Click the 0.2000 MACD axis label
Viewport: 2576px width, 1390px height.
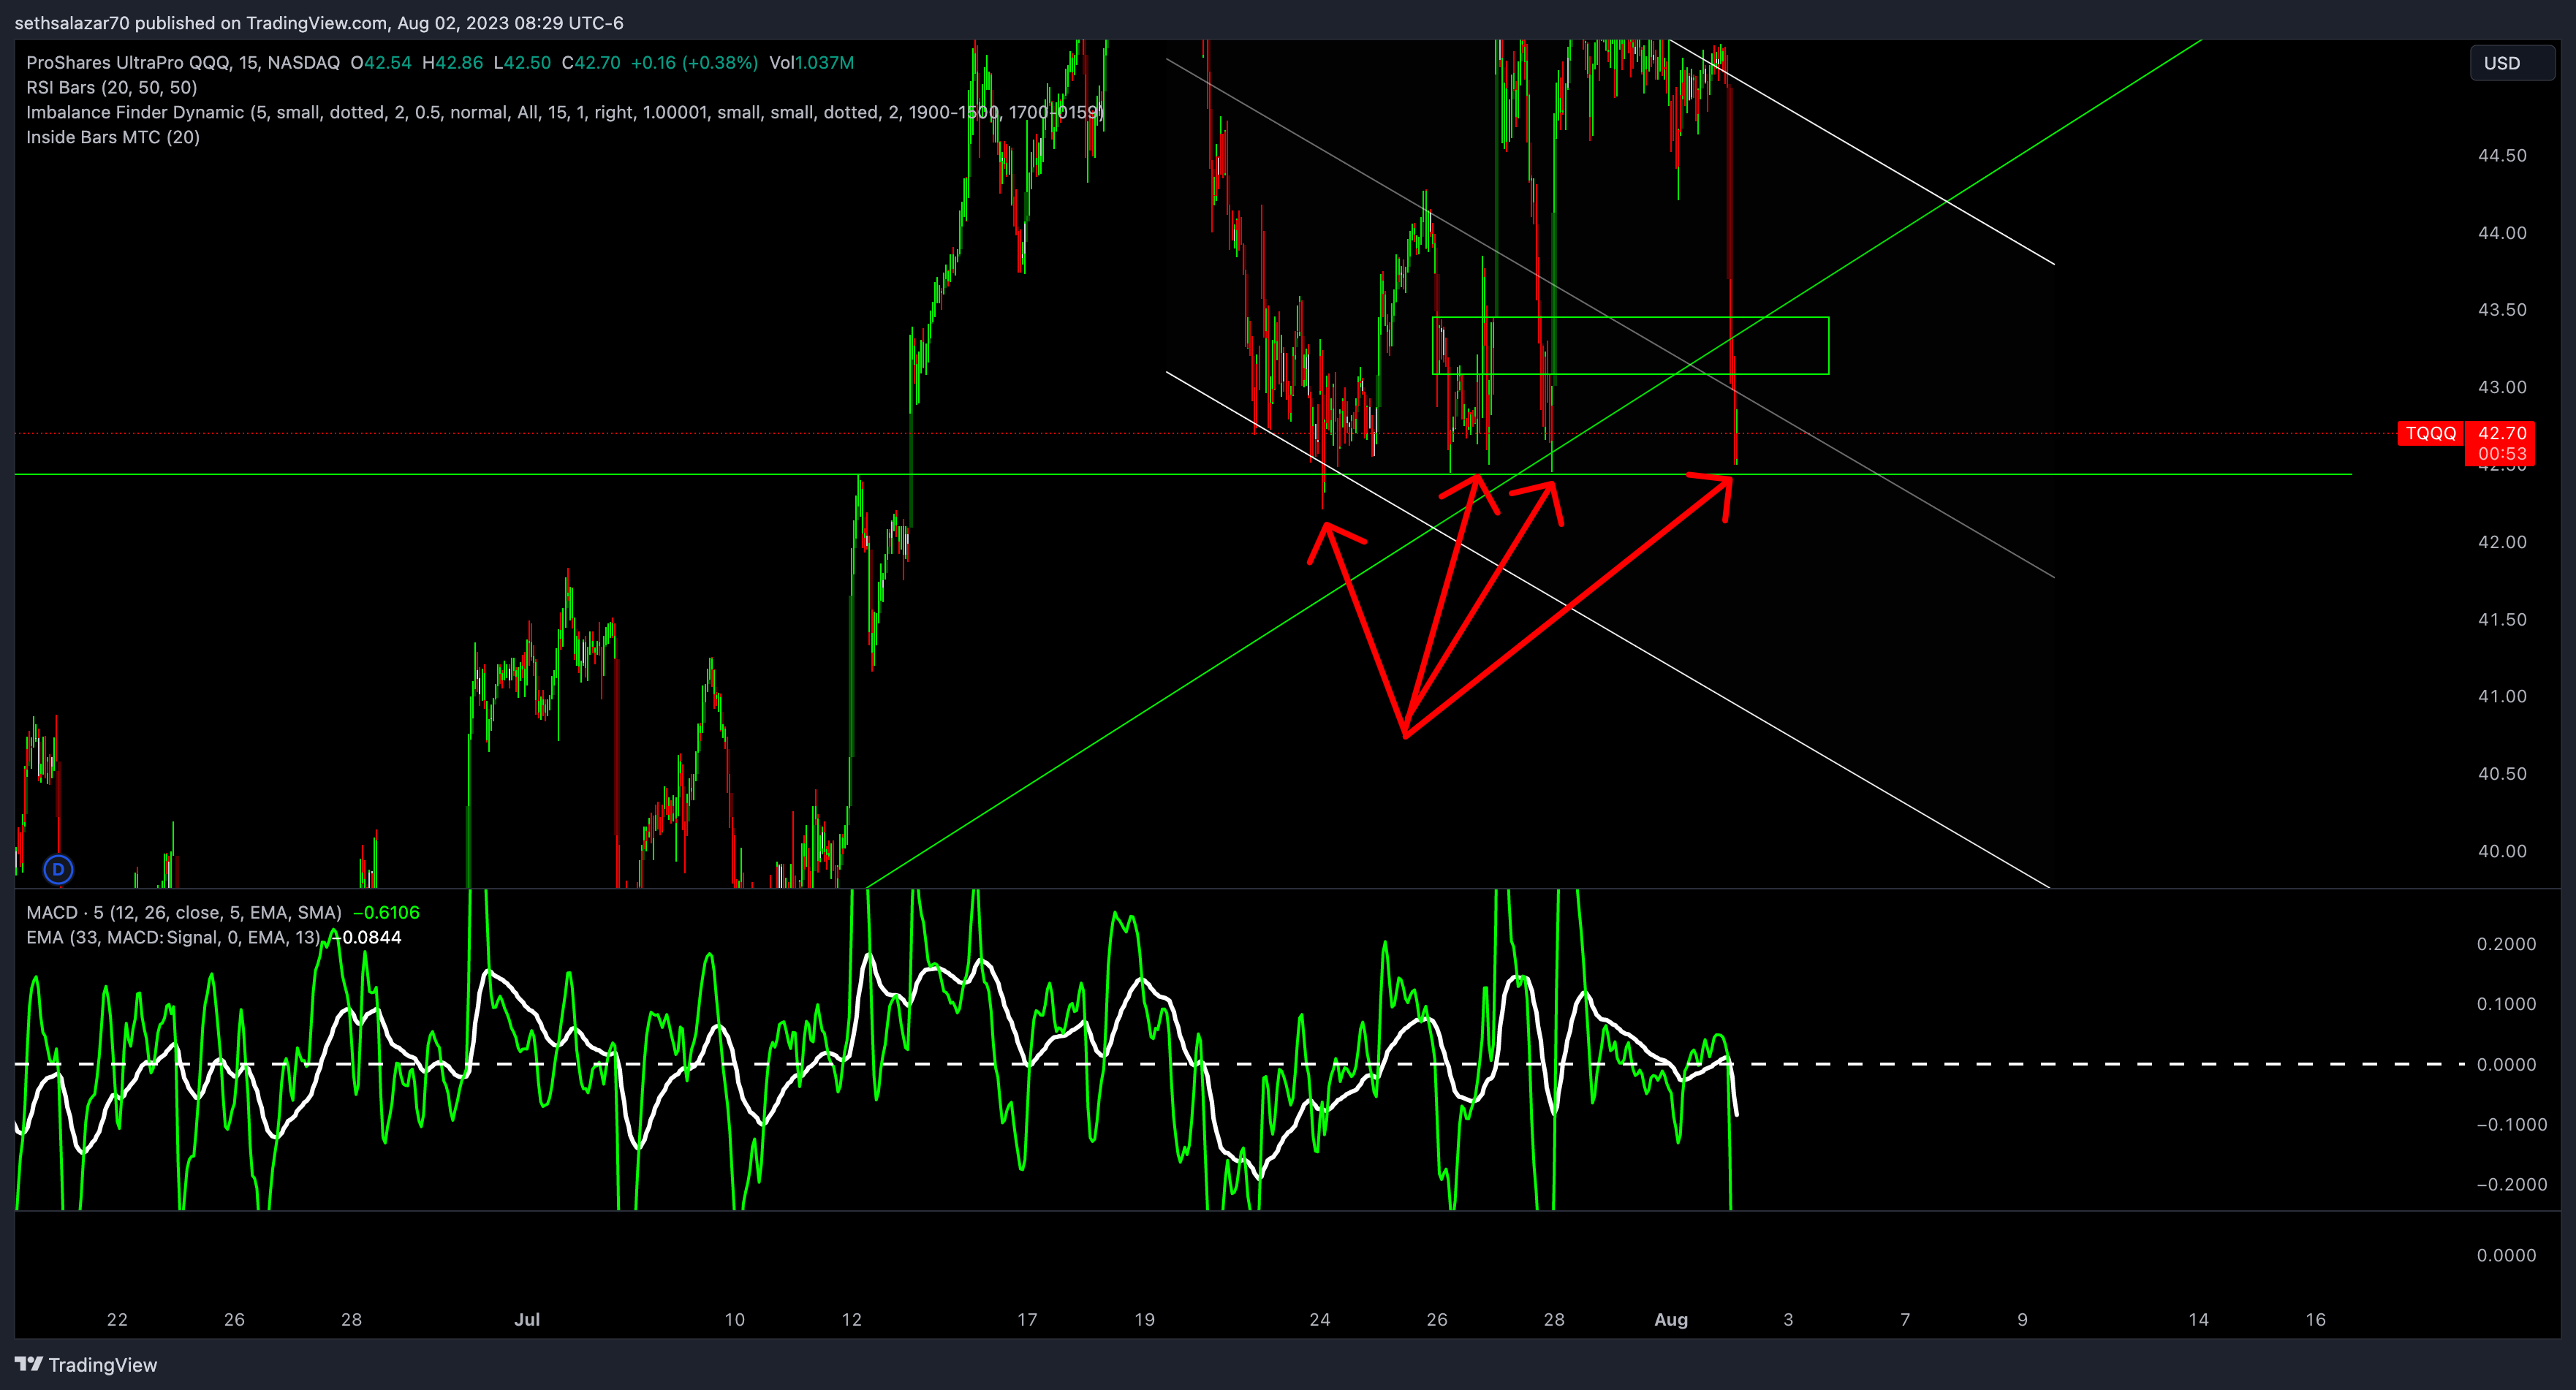click(x=2506, y=944)
